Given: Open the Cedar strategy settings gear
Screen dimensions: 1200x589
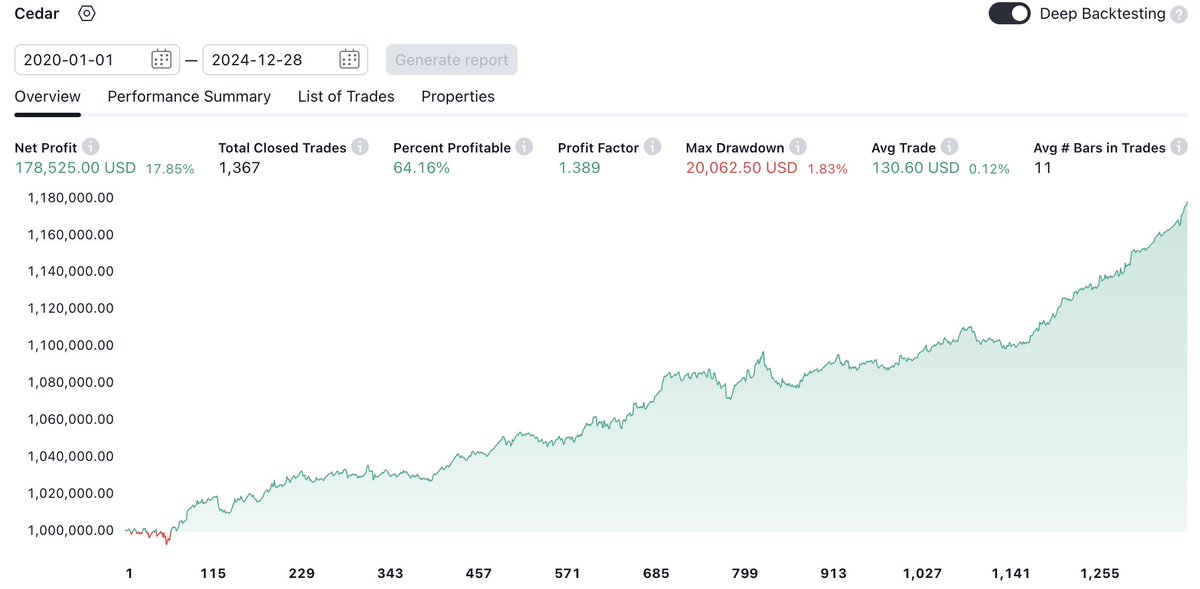Looking at the screenshot, I should pyautogui.click(x=86, y=13).
